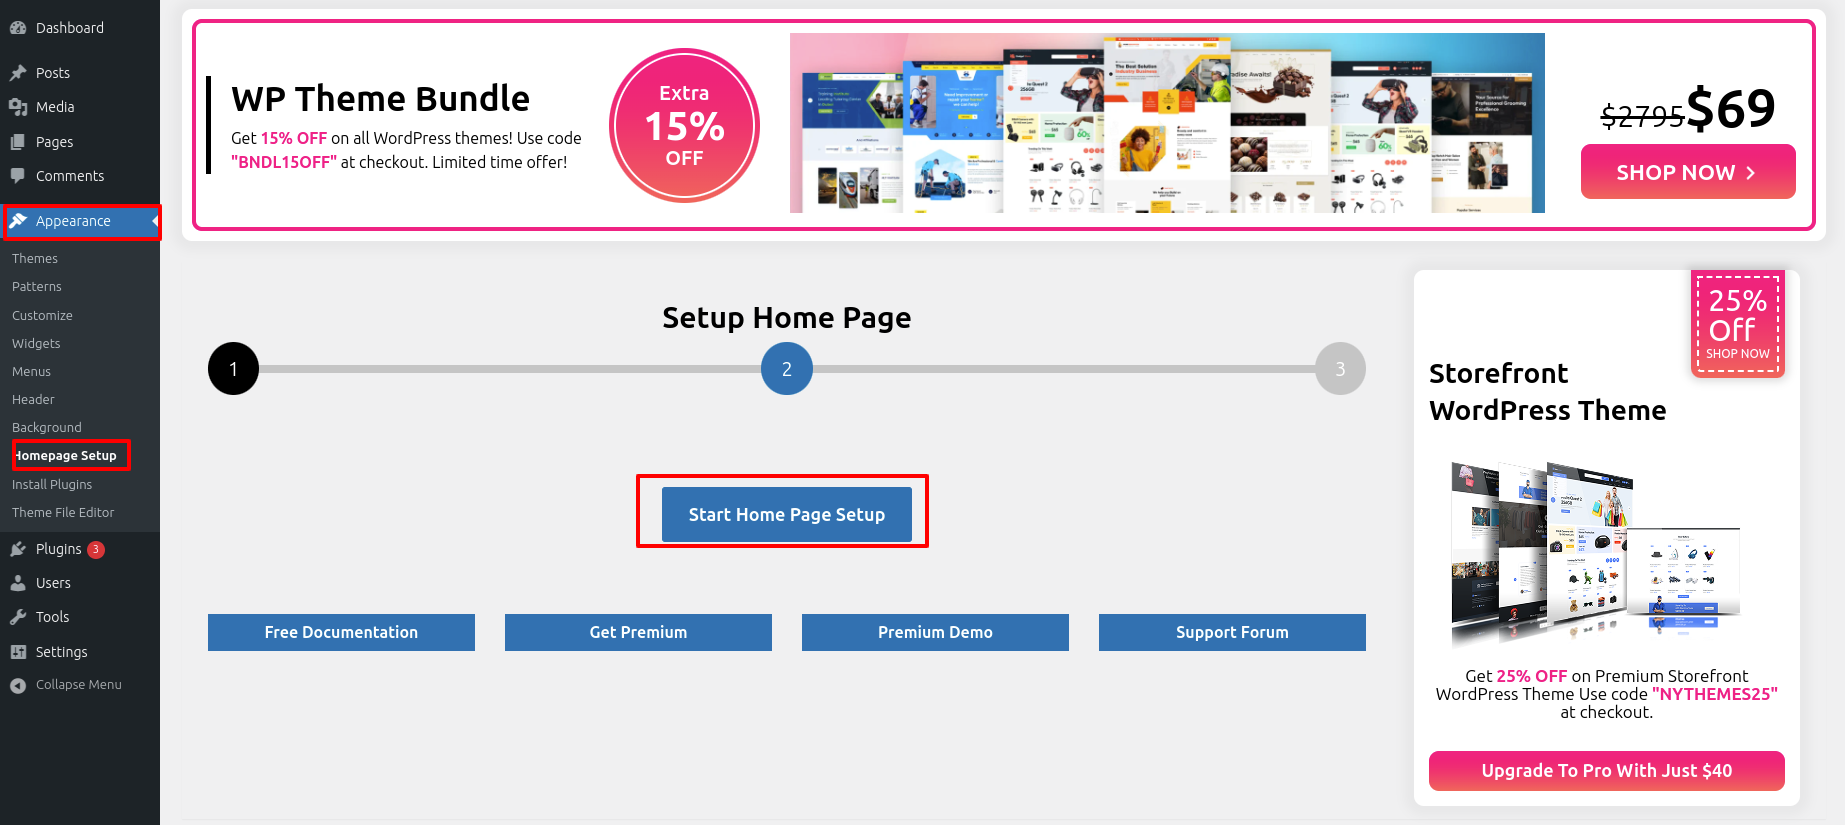Click the Extra 15% OFF circle badge
The image size is (1845, 825).
pos(685,126)
